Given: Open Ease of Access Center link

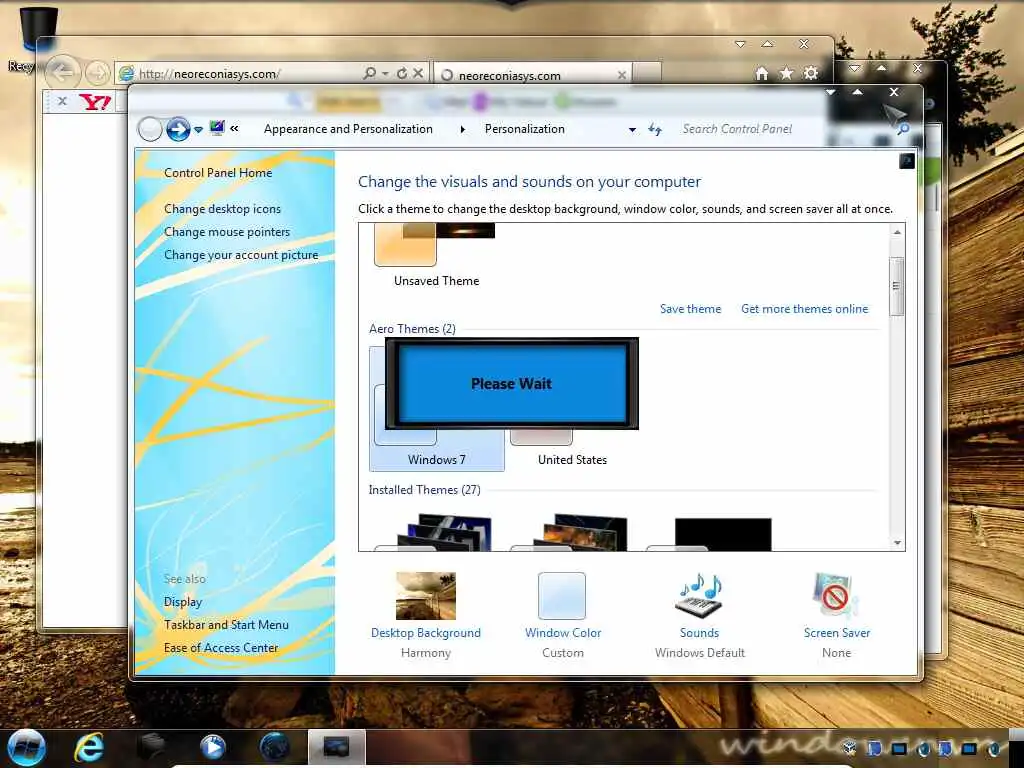Looking at the screenshot, I should 221,648.
